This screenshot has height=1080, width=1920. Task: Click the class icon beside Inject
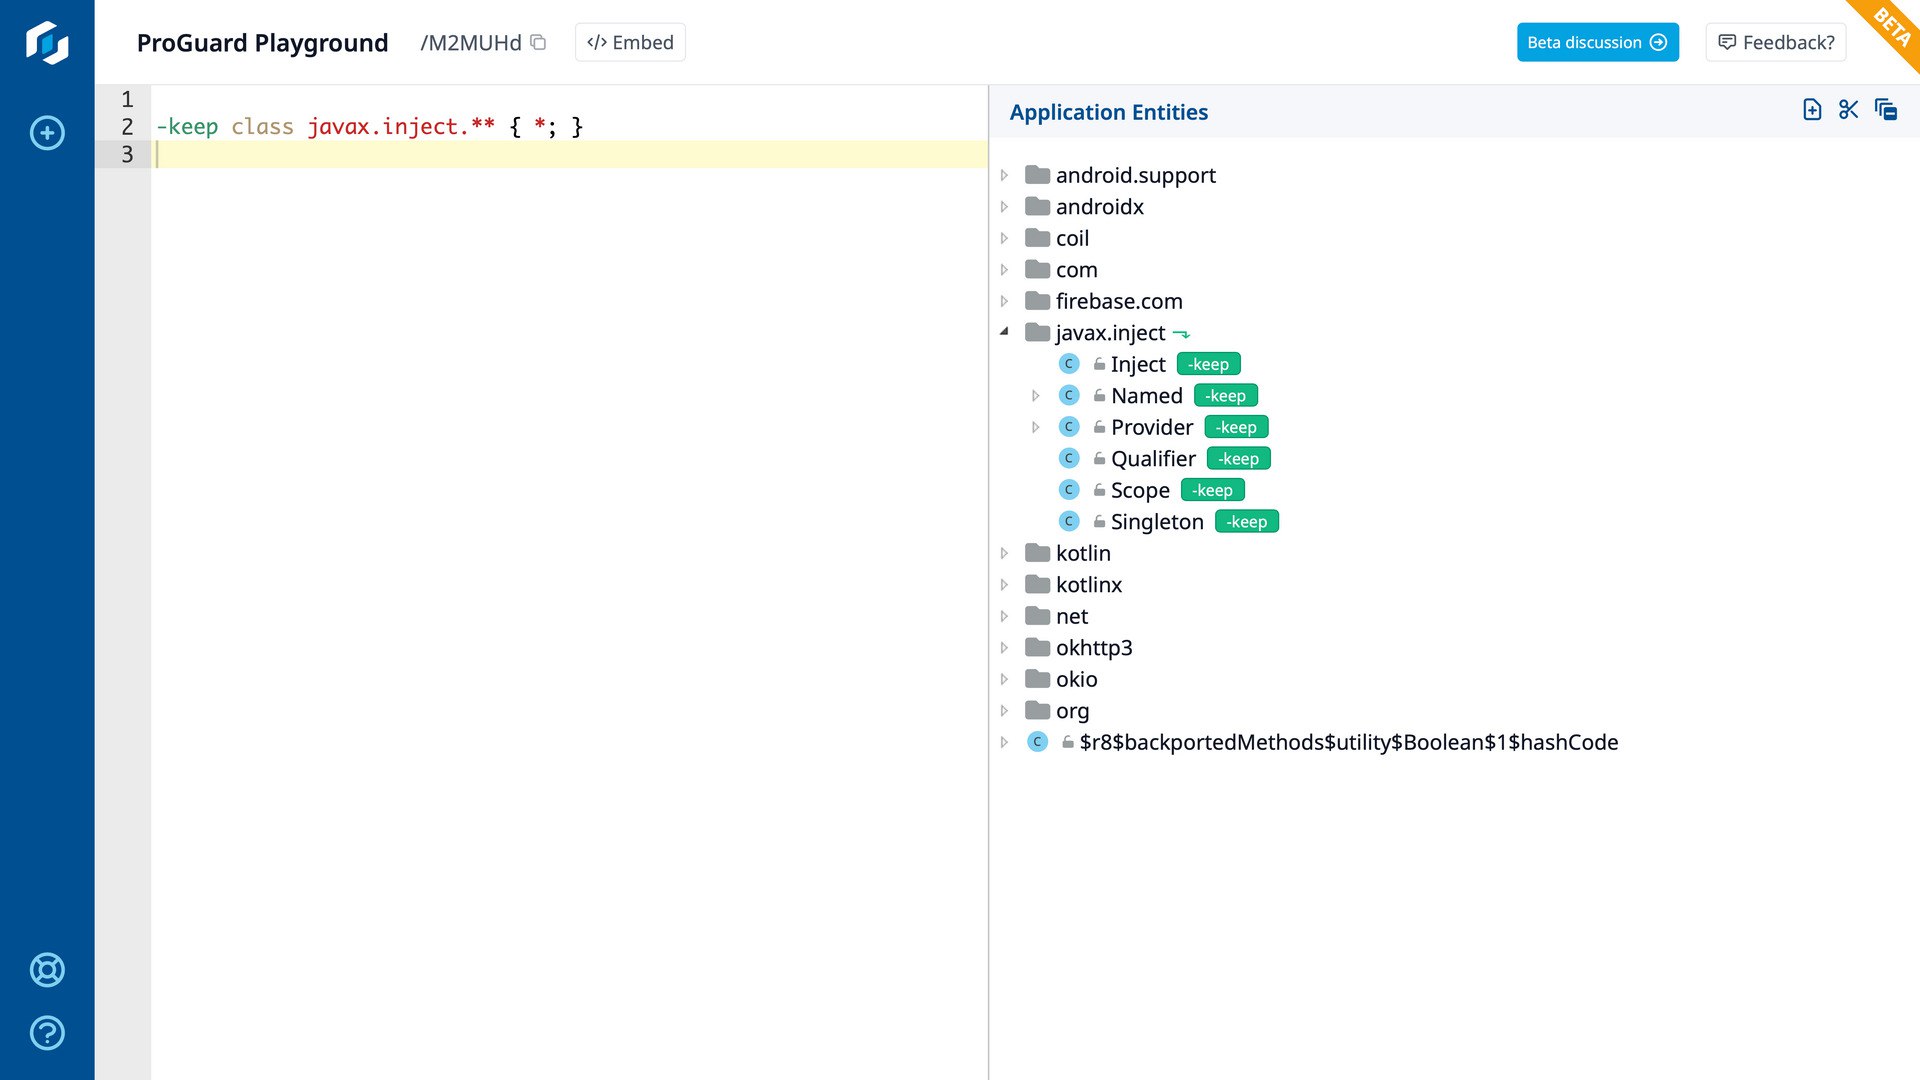(1069, 364)
